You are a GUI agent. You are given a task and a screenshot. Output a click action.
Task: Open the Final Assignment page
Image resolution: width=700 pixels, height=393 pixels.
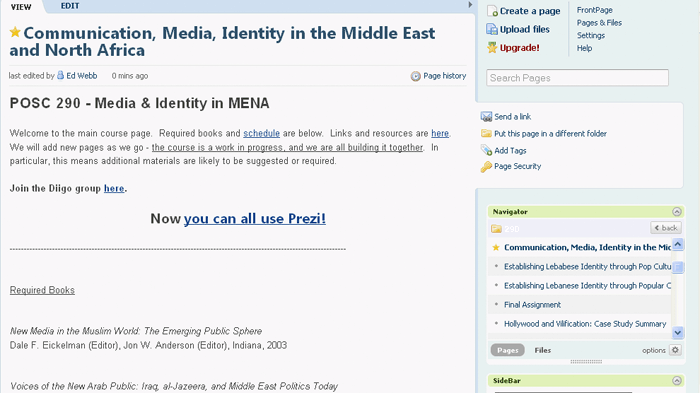(x=532, y=305)
